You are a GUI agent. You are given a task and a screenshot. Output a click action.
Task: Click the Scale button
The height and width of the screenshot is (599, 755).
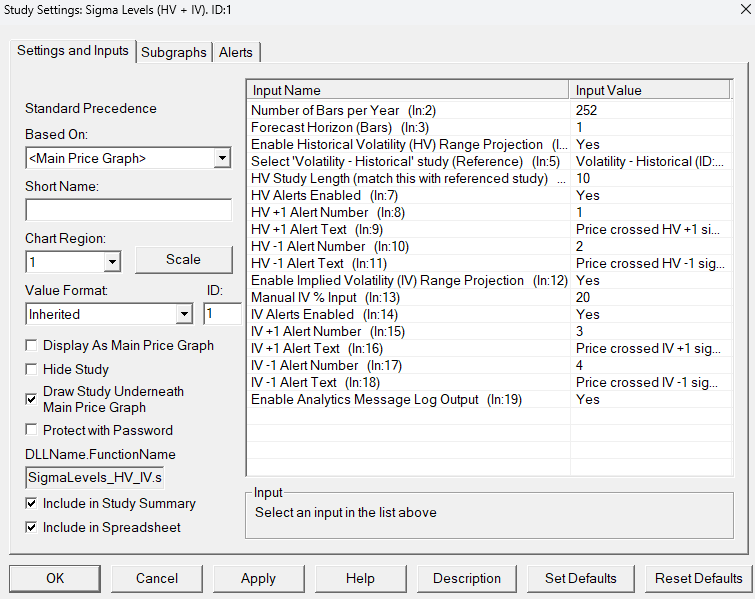pyautogui.click(x=183, y=260)
